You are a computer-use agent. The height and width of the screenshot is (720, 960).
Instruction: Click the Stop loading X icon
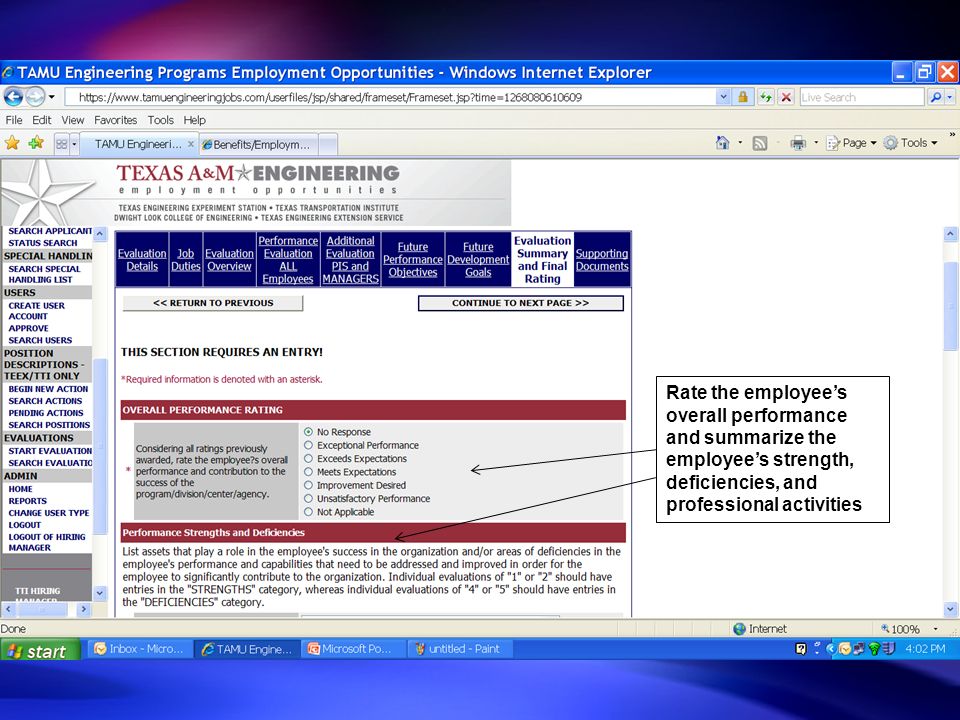click(787, 97)
